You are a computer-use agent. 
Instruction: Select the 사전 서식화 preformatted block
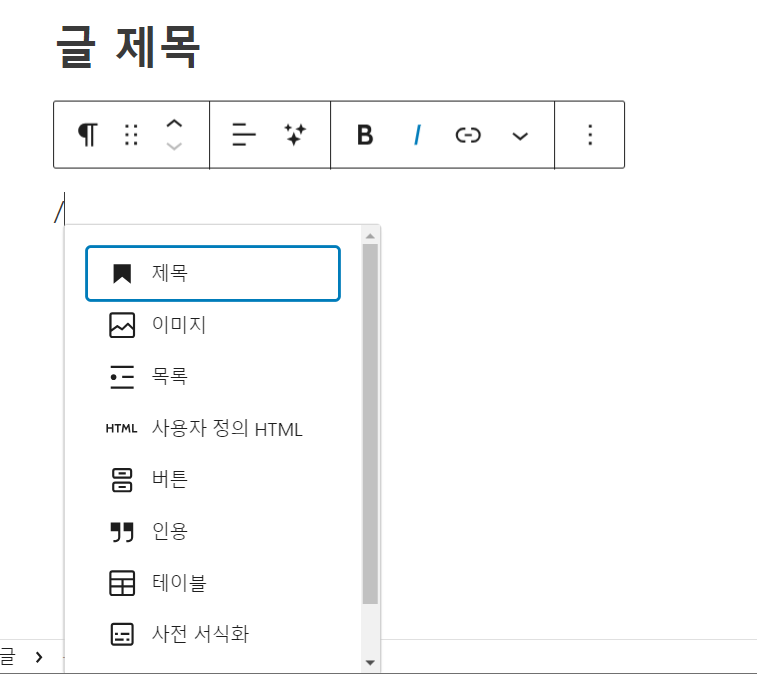pyautogui.click(x=213, y=634)
